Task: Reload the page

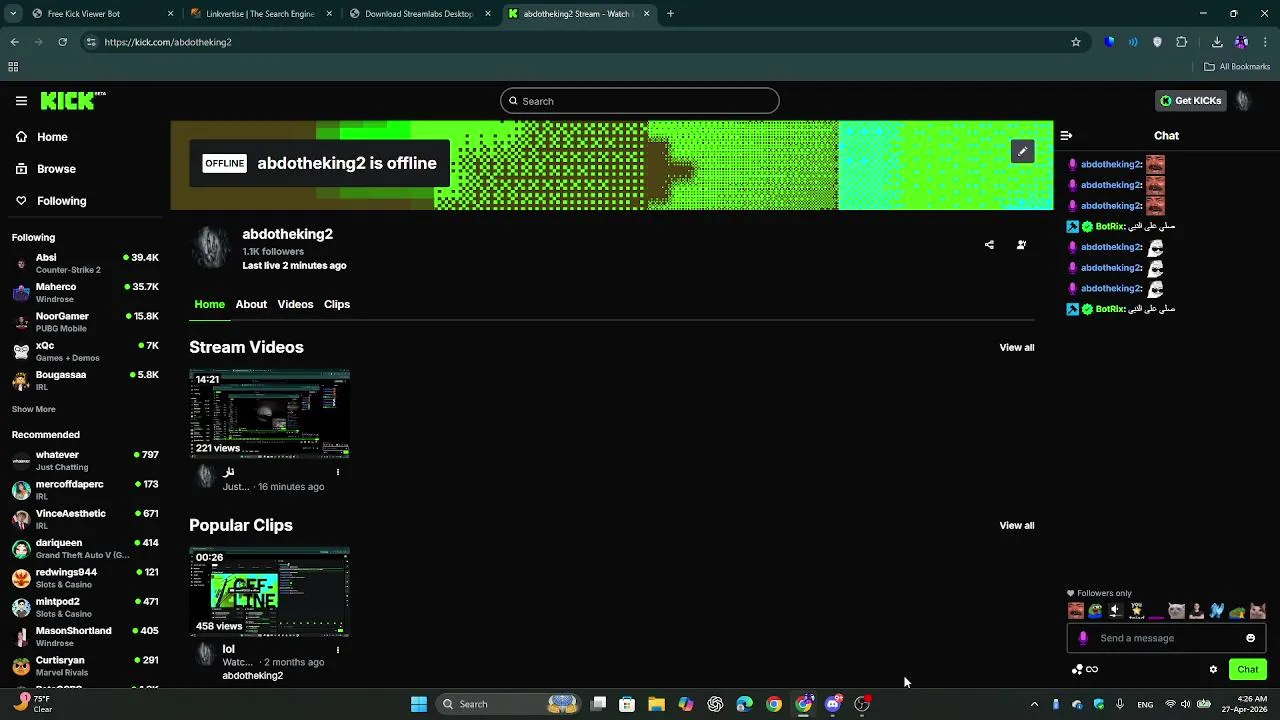Action: click(x=62, y=42)
